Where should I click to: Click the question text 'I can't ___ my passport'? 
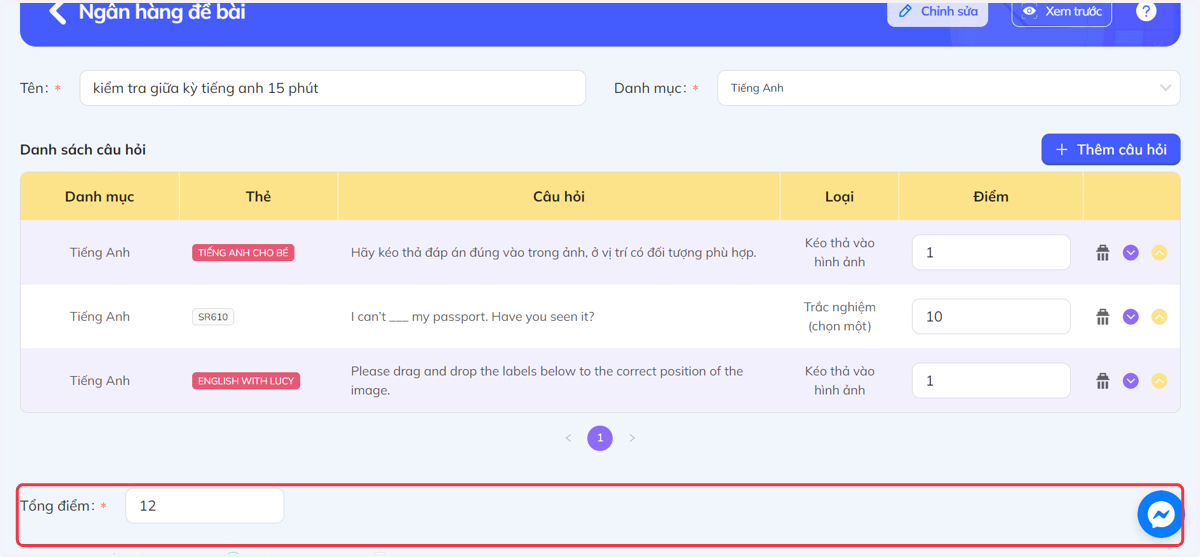[472, 317]
